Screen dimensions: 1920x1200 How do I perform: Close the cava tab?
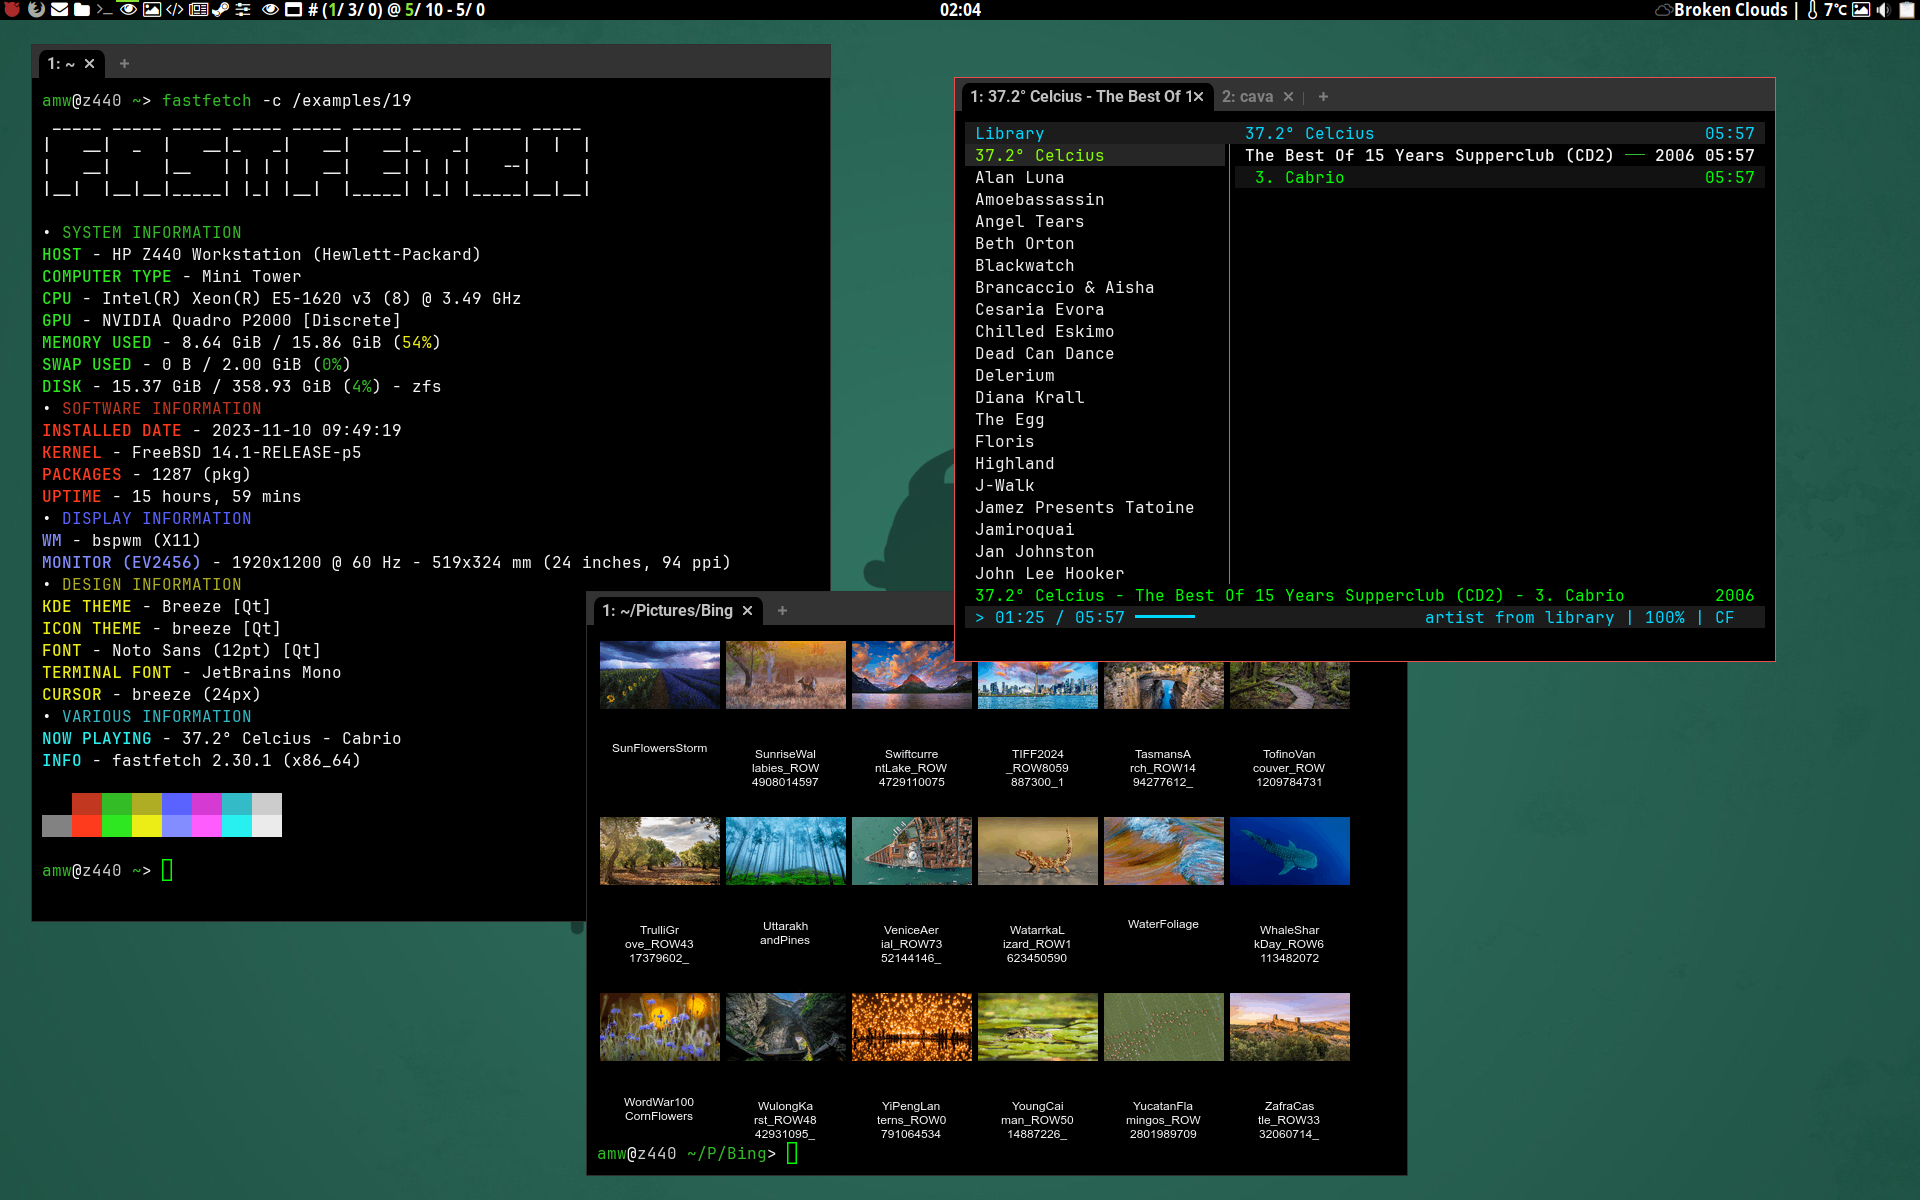point(1289,96)
